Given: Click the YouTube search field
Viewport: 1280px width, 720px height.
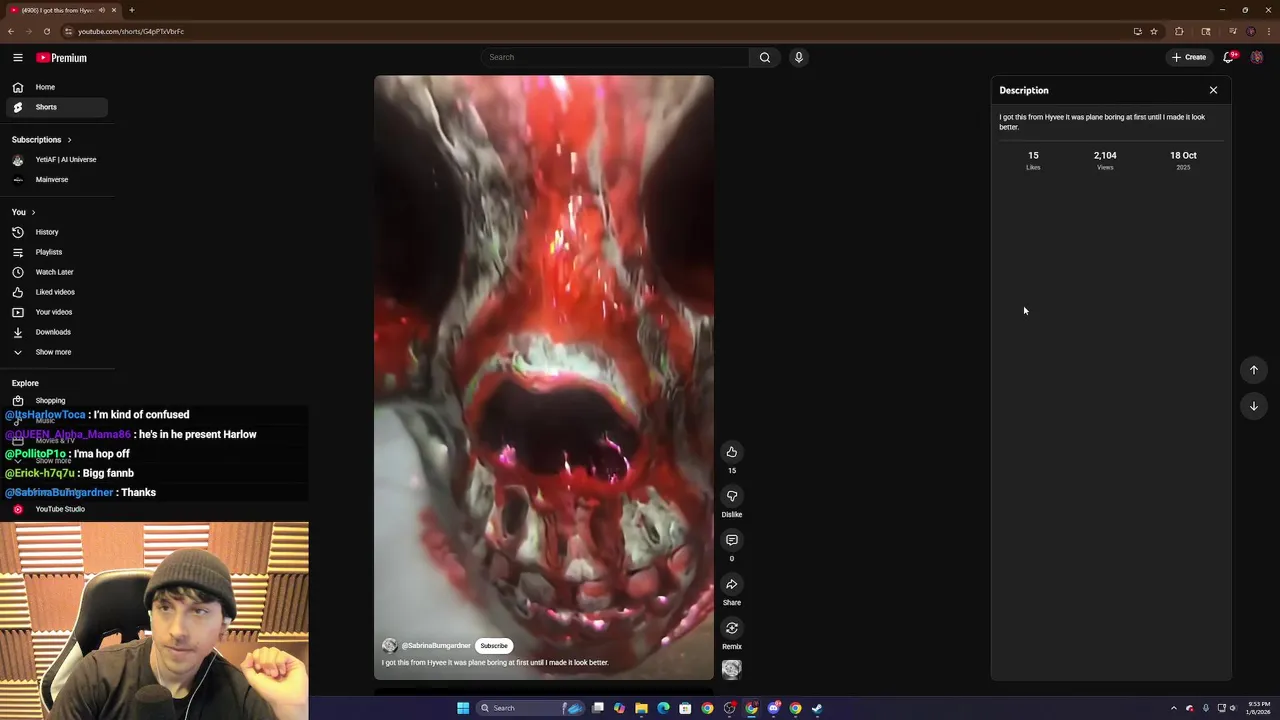Looking at the screenshot, I should (x=615, y=57).
